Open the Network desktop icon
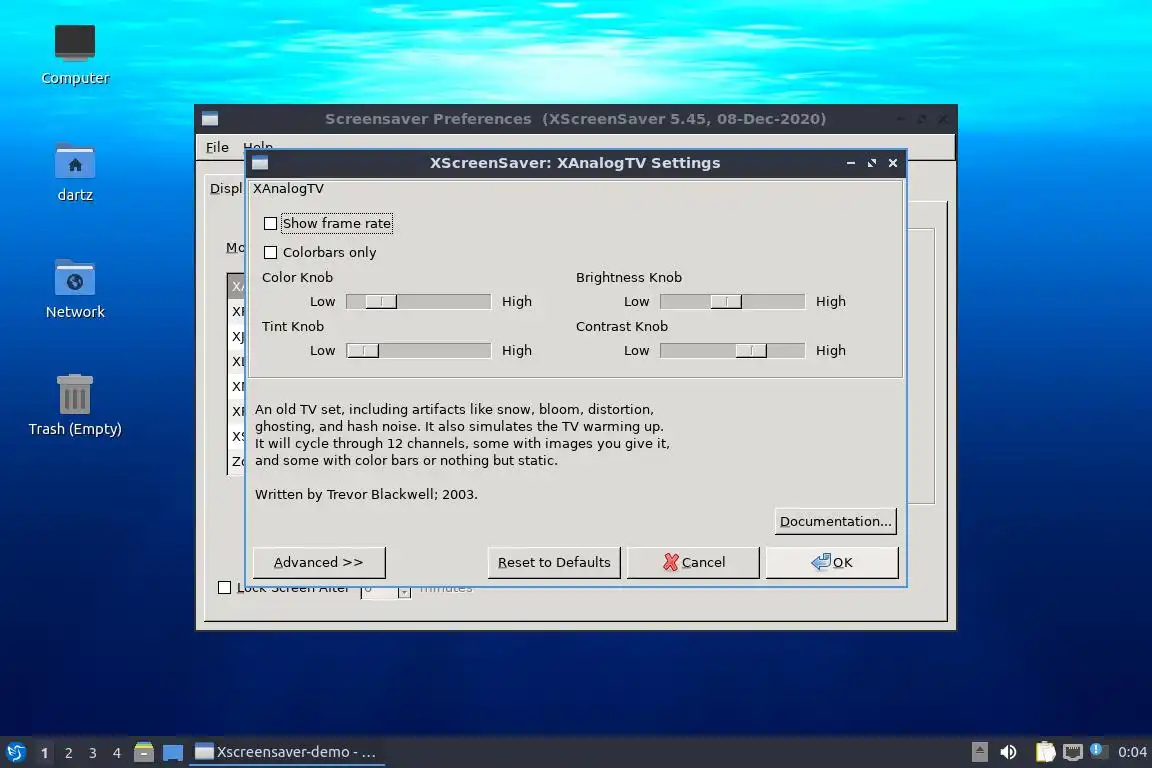 (75, 289)
